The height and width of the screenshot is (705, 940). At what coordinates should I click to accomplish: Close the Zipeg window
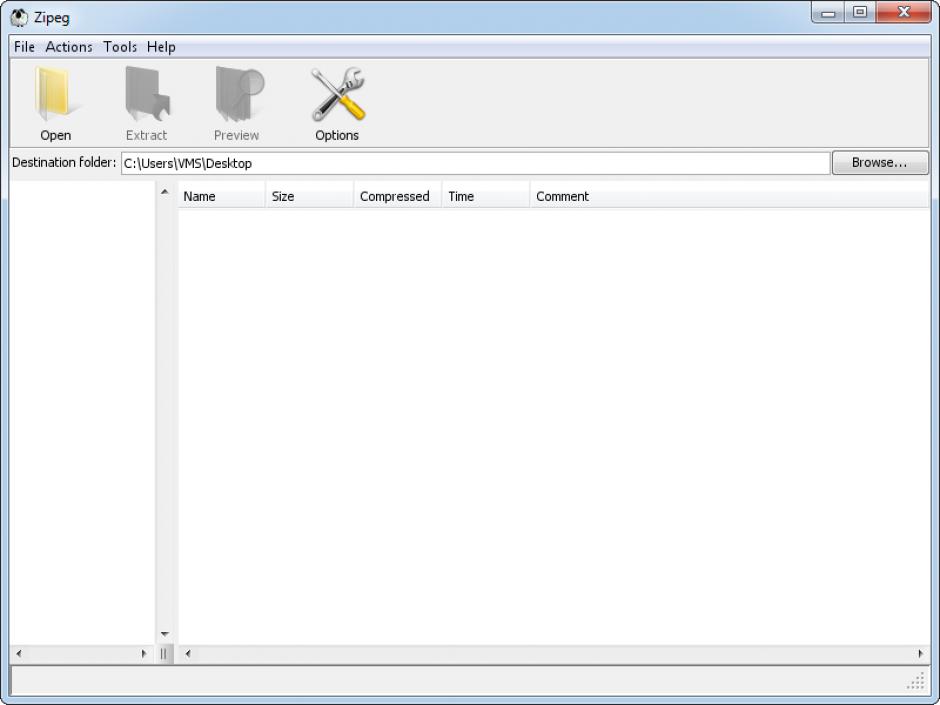903,13
